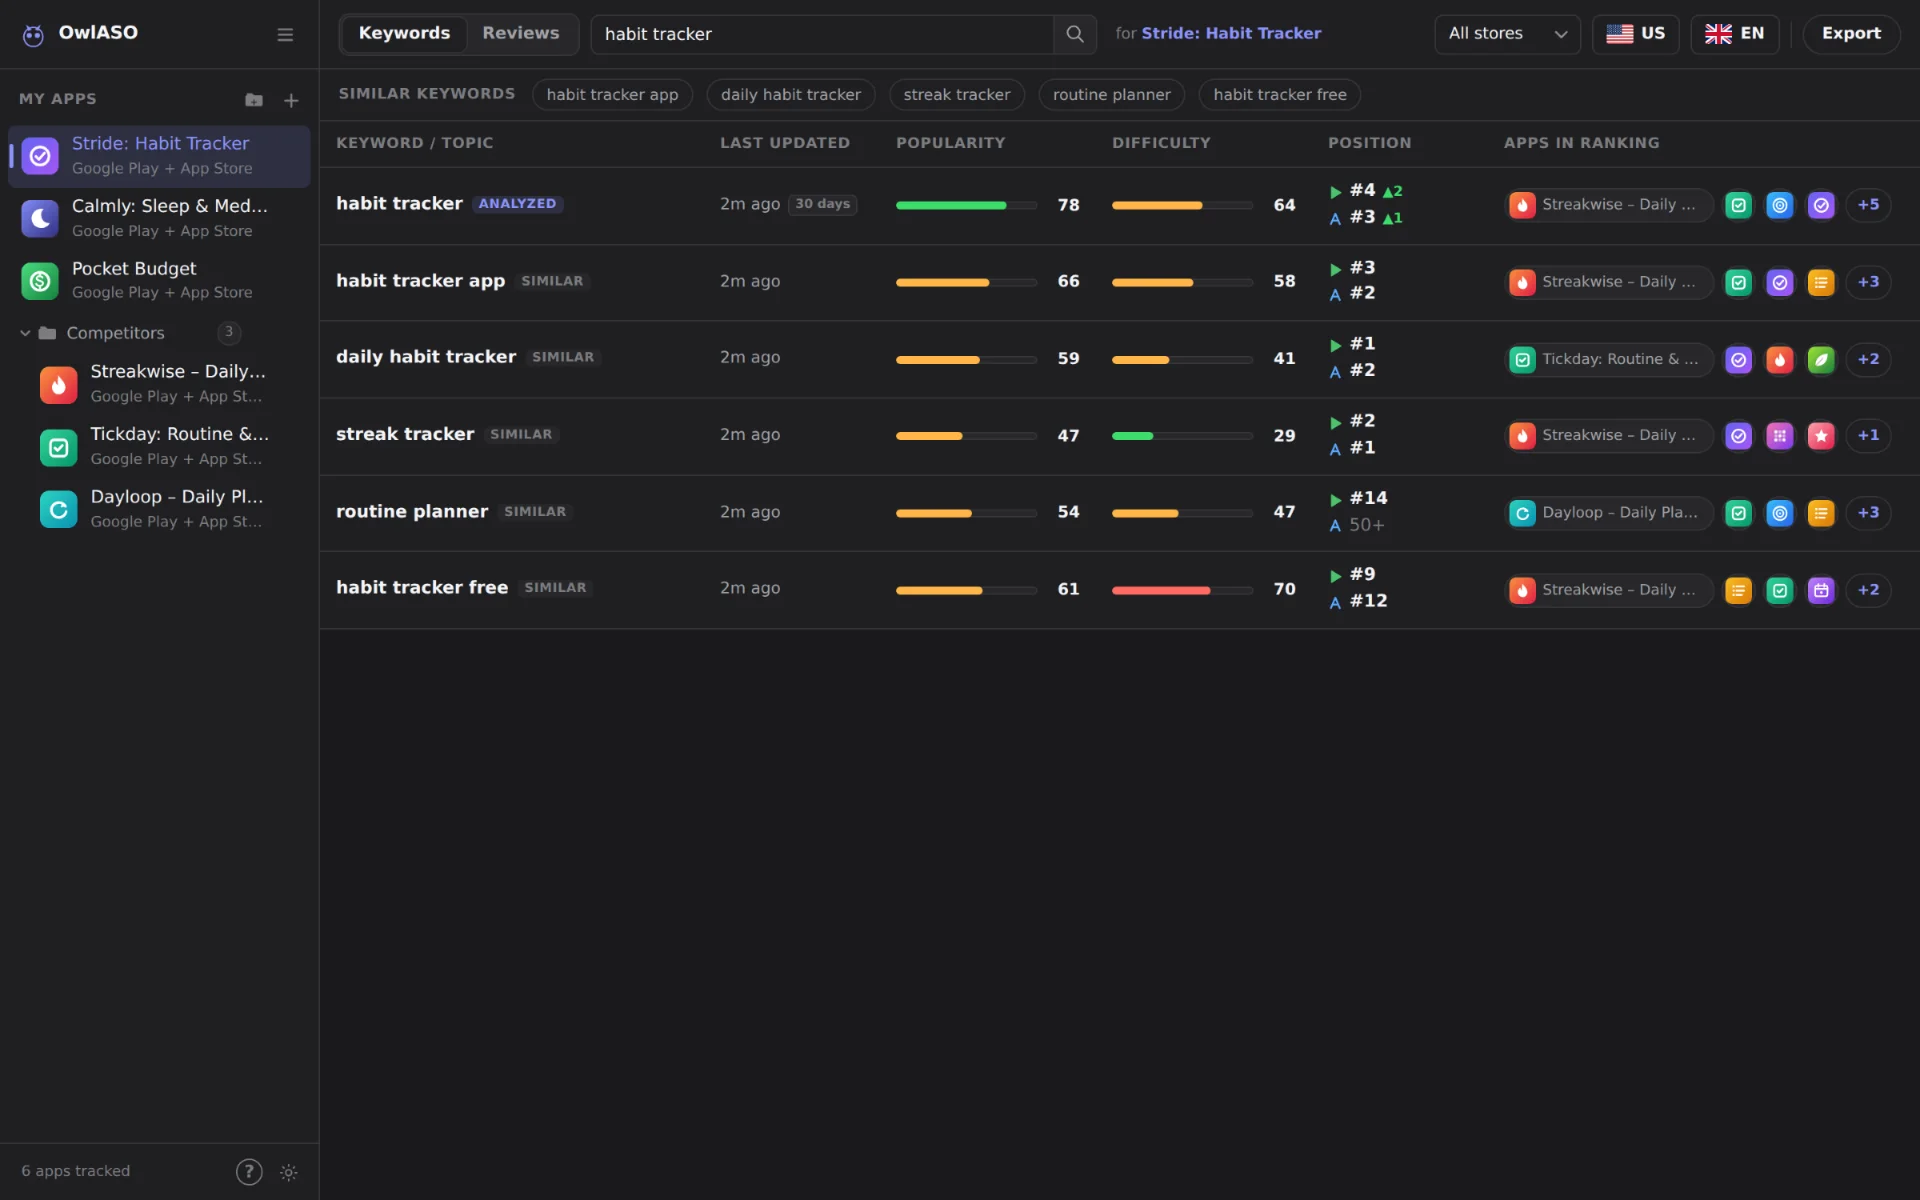Click the search magnifier icon
This screenshot has height=1200, width=1920.
pyautogui.click(x=1075, y=34)
